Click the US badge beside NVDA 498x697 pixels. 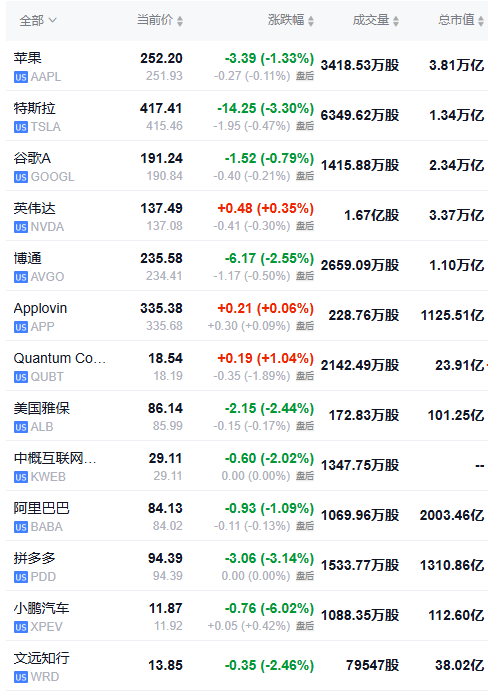[20, 227]
